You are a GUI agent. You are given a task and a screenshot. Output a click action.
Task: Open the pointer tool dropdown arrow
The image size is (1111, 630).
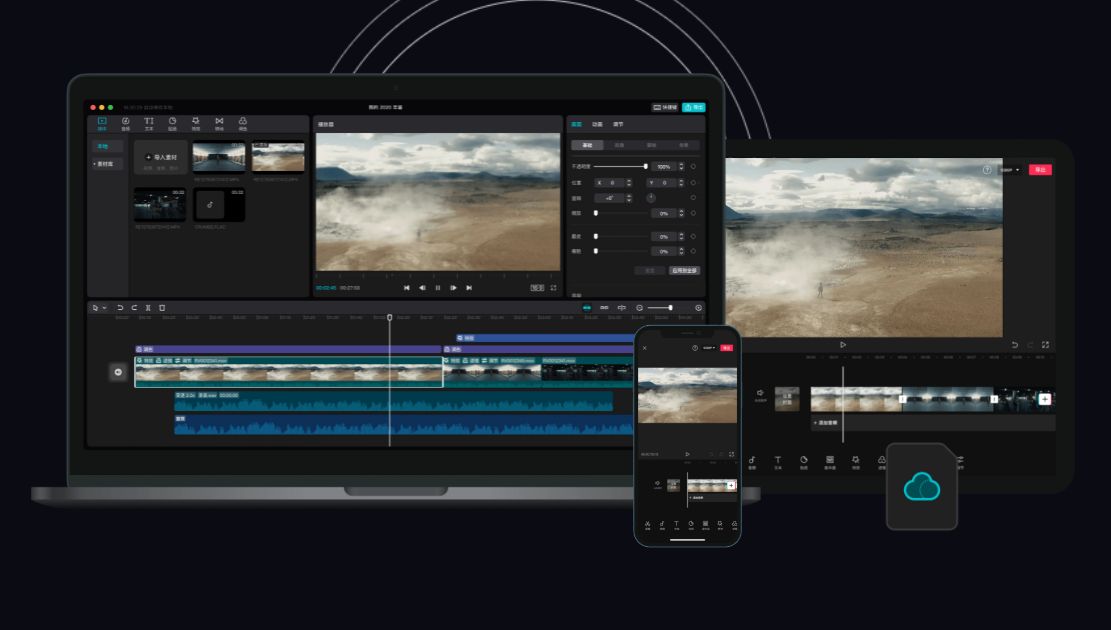click(x=104, y=308)
